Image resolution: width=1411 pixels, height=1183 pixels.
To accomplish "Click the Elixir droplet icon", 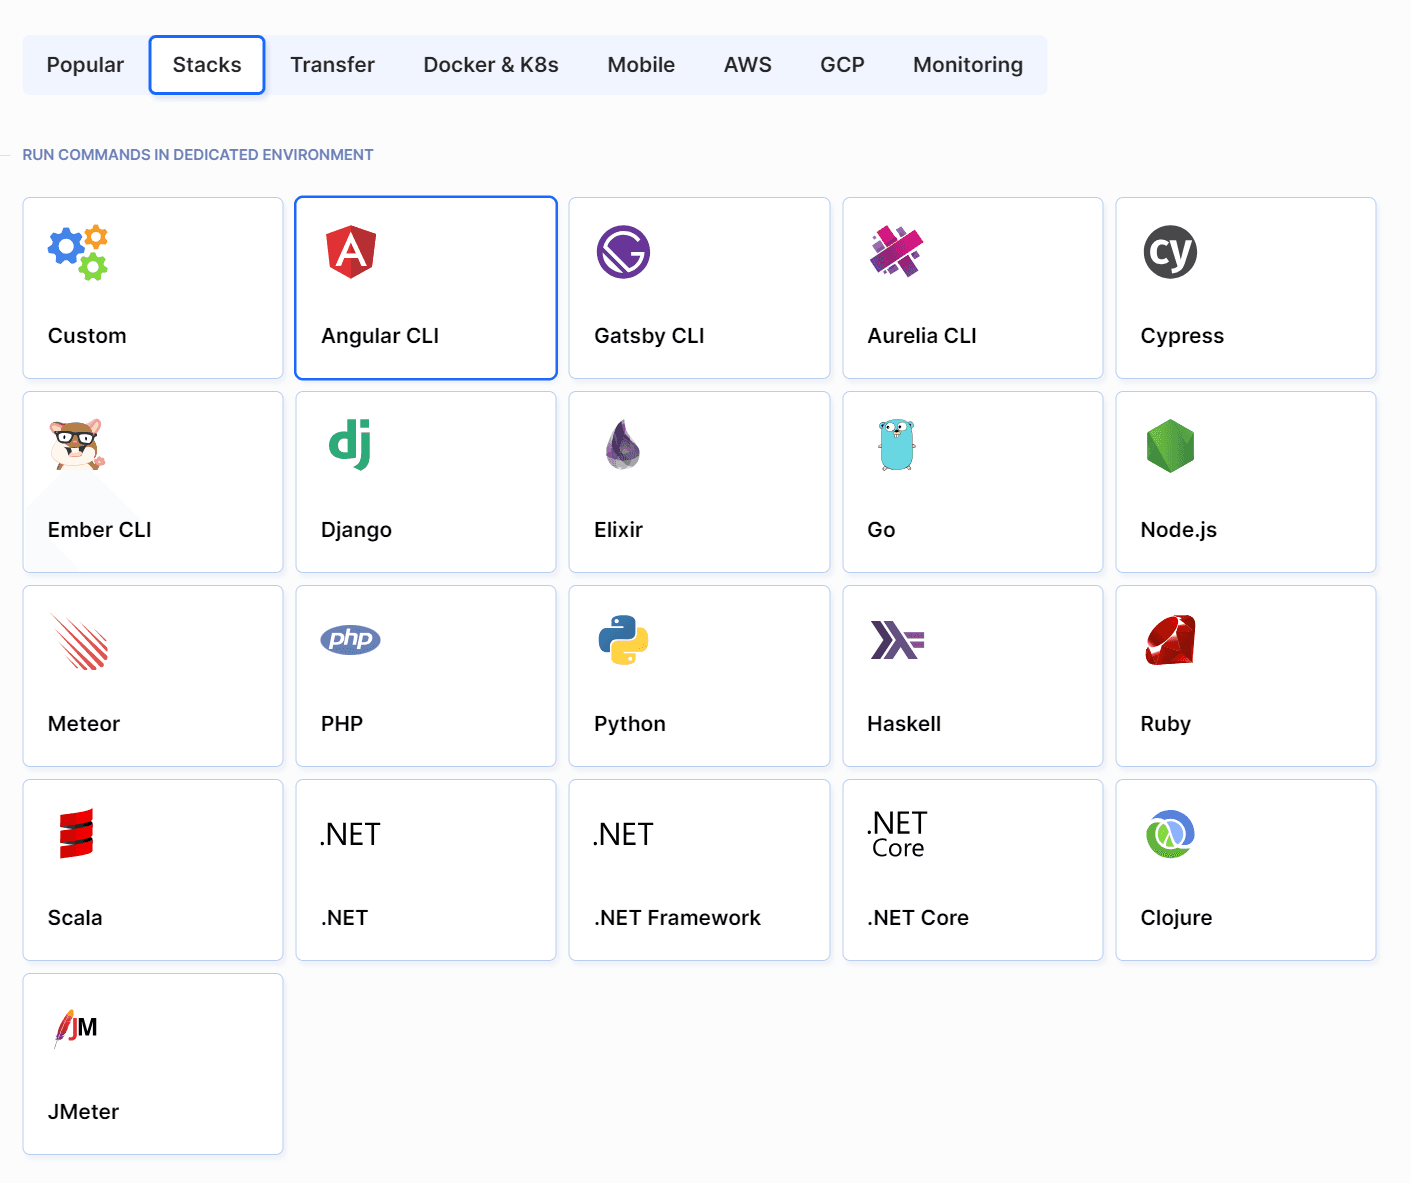I will (622, 445).
